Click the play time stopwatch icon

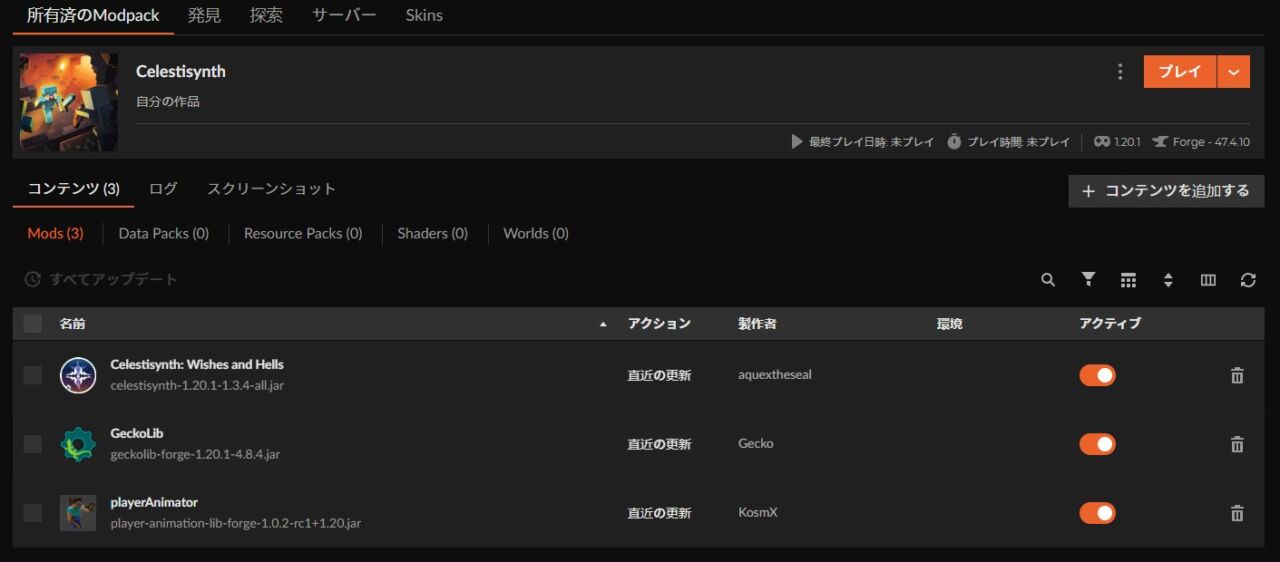point(954,142)
